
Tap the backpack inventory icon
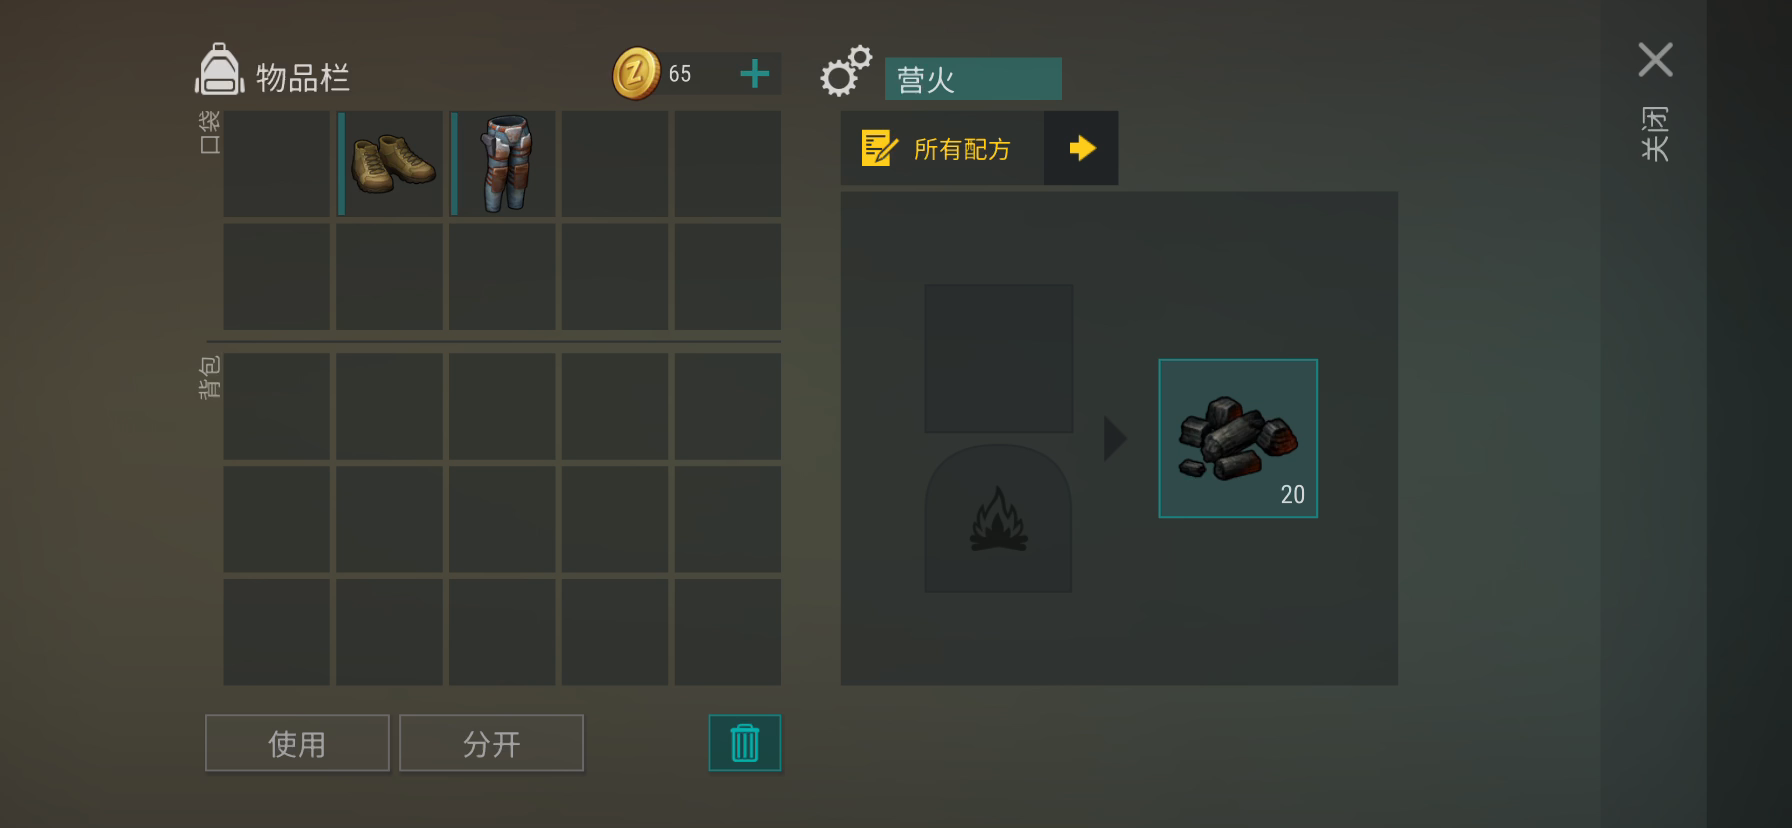[219, 70]
